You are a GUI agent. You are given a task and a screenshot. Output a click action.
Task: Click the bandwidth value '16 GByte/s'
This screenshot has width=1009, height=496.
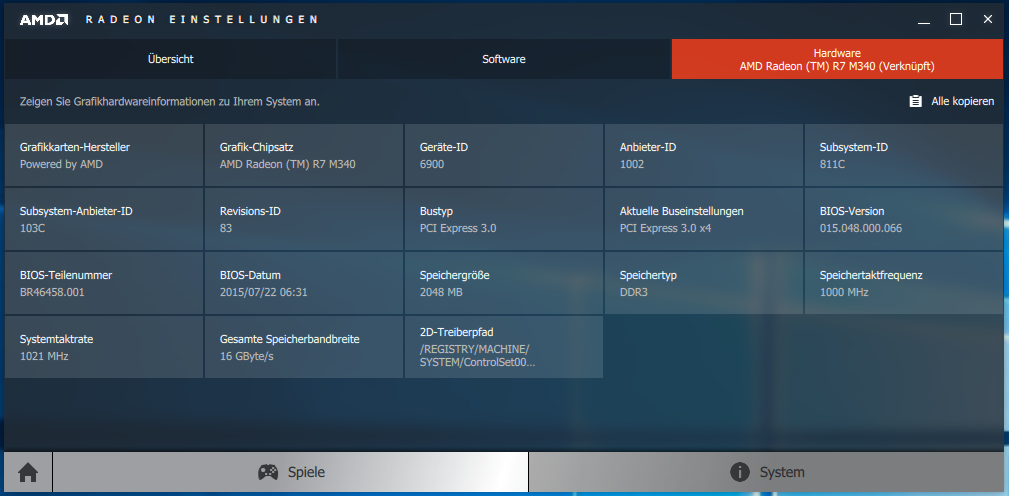(247, 356)
